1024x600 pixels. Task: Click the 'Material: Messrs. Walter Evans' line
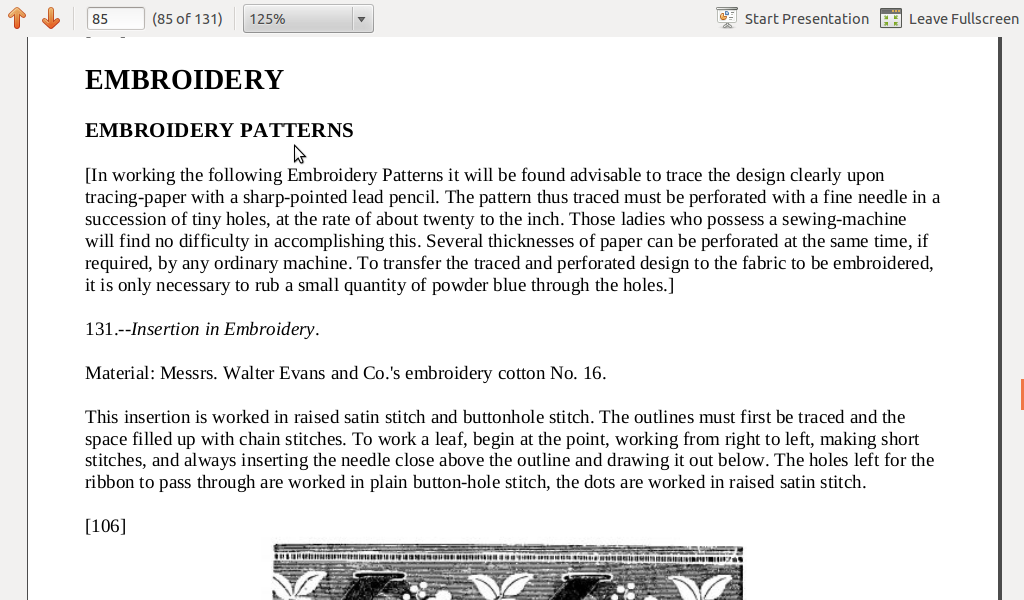pos(345,373)
